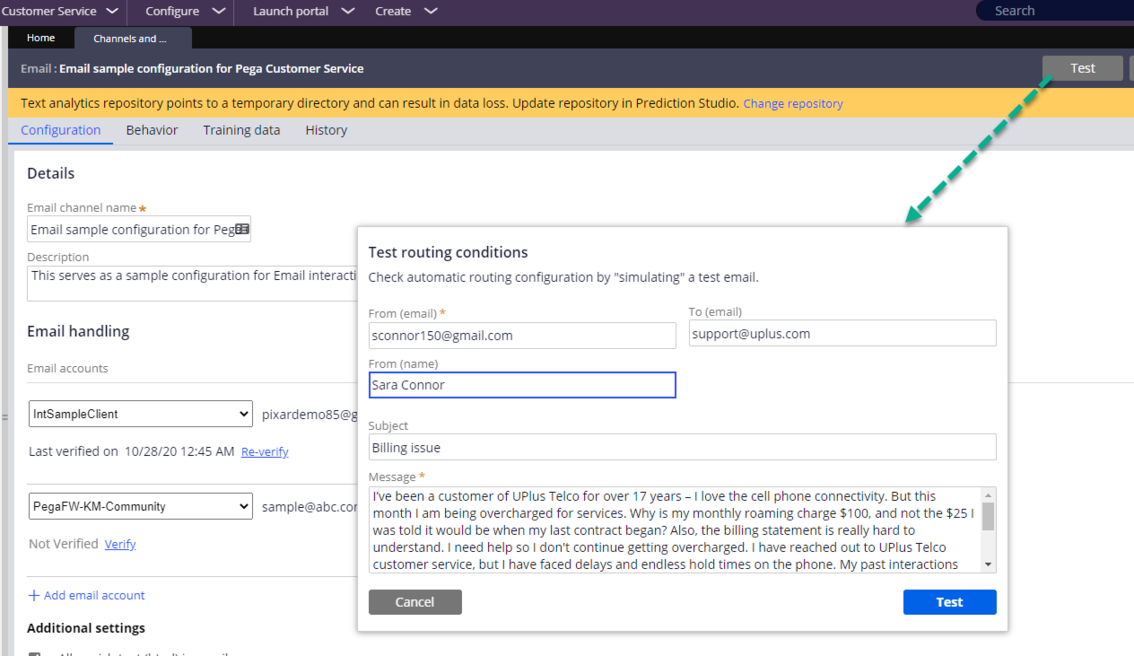The image size is (1134, 656).
Task: Click the Not Verified status text
Action: pyautogui.click(x=64, y=544)
